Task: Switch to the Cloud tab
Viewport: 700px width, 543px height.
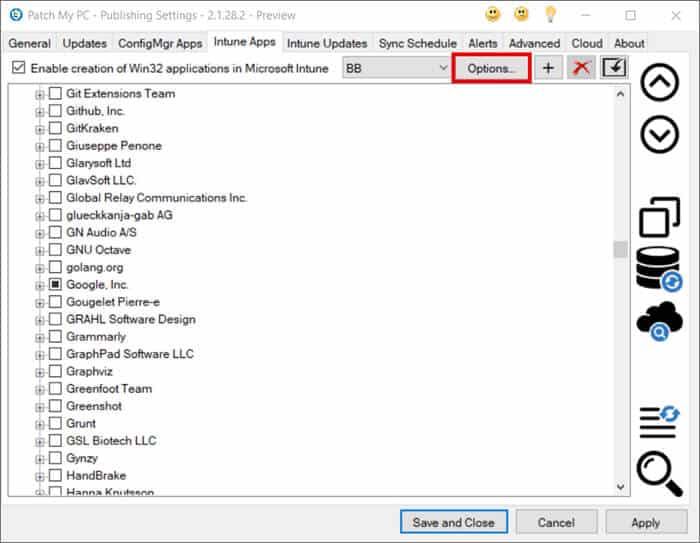Action: click(x=587, y=43)
